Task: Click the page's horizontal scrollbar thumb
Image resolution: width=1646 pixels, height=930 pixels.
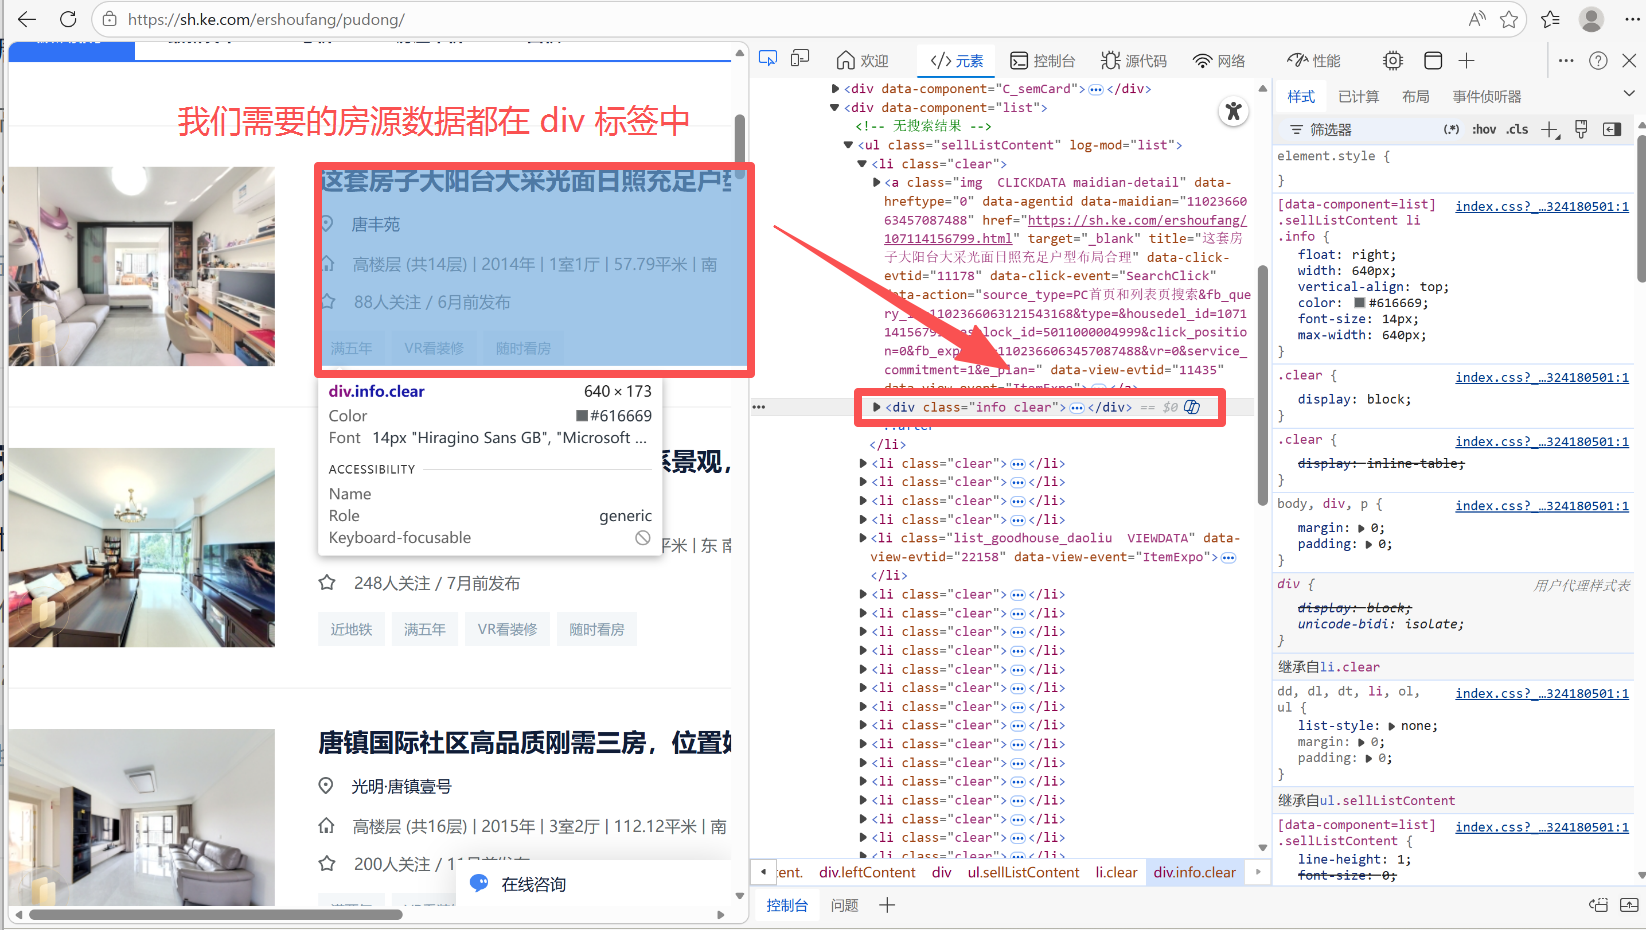Action: click(x=216, y=914)
